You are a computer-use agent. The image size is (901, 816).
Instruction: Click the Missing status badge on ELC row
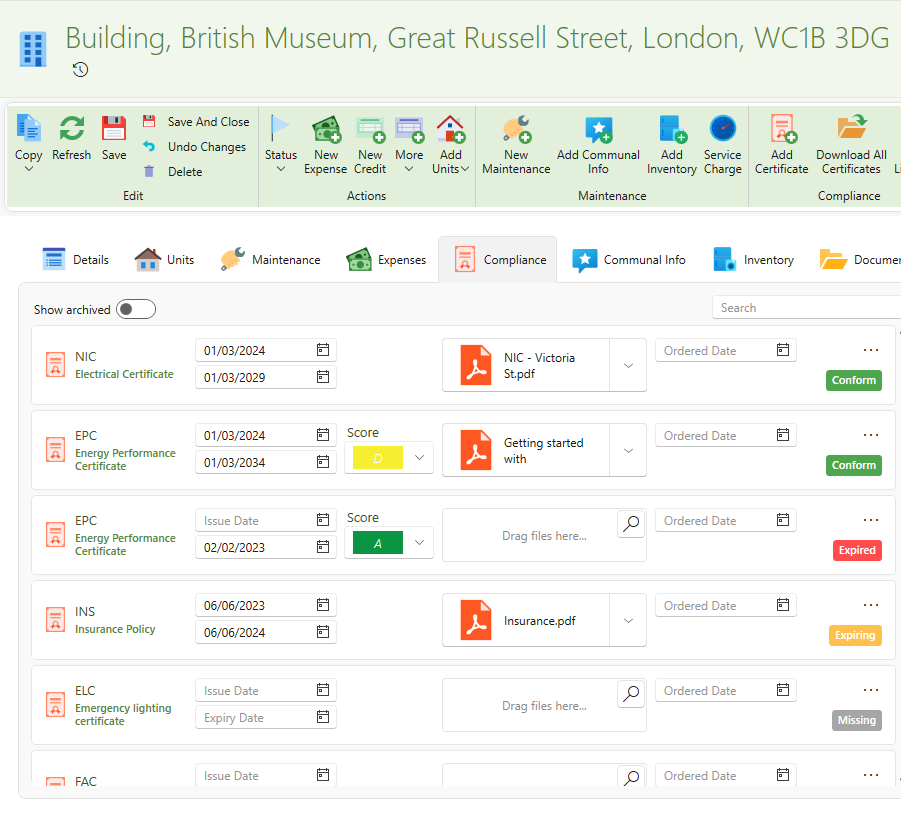coord(857,720)
